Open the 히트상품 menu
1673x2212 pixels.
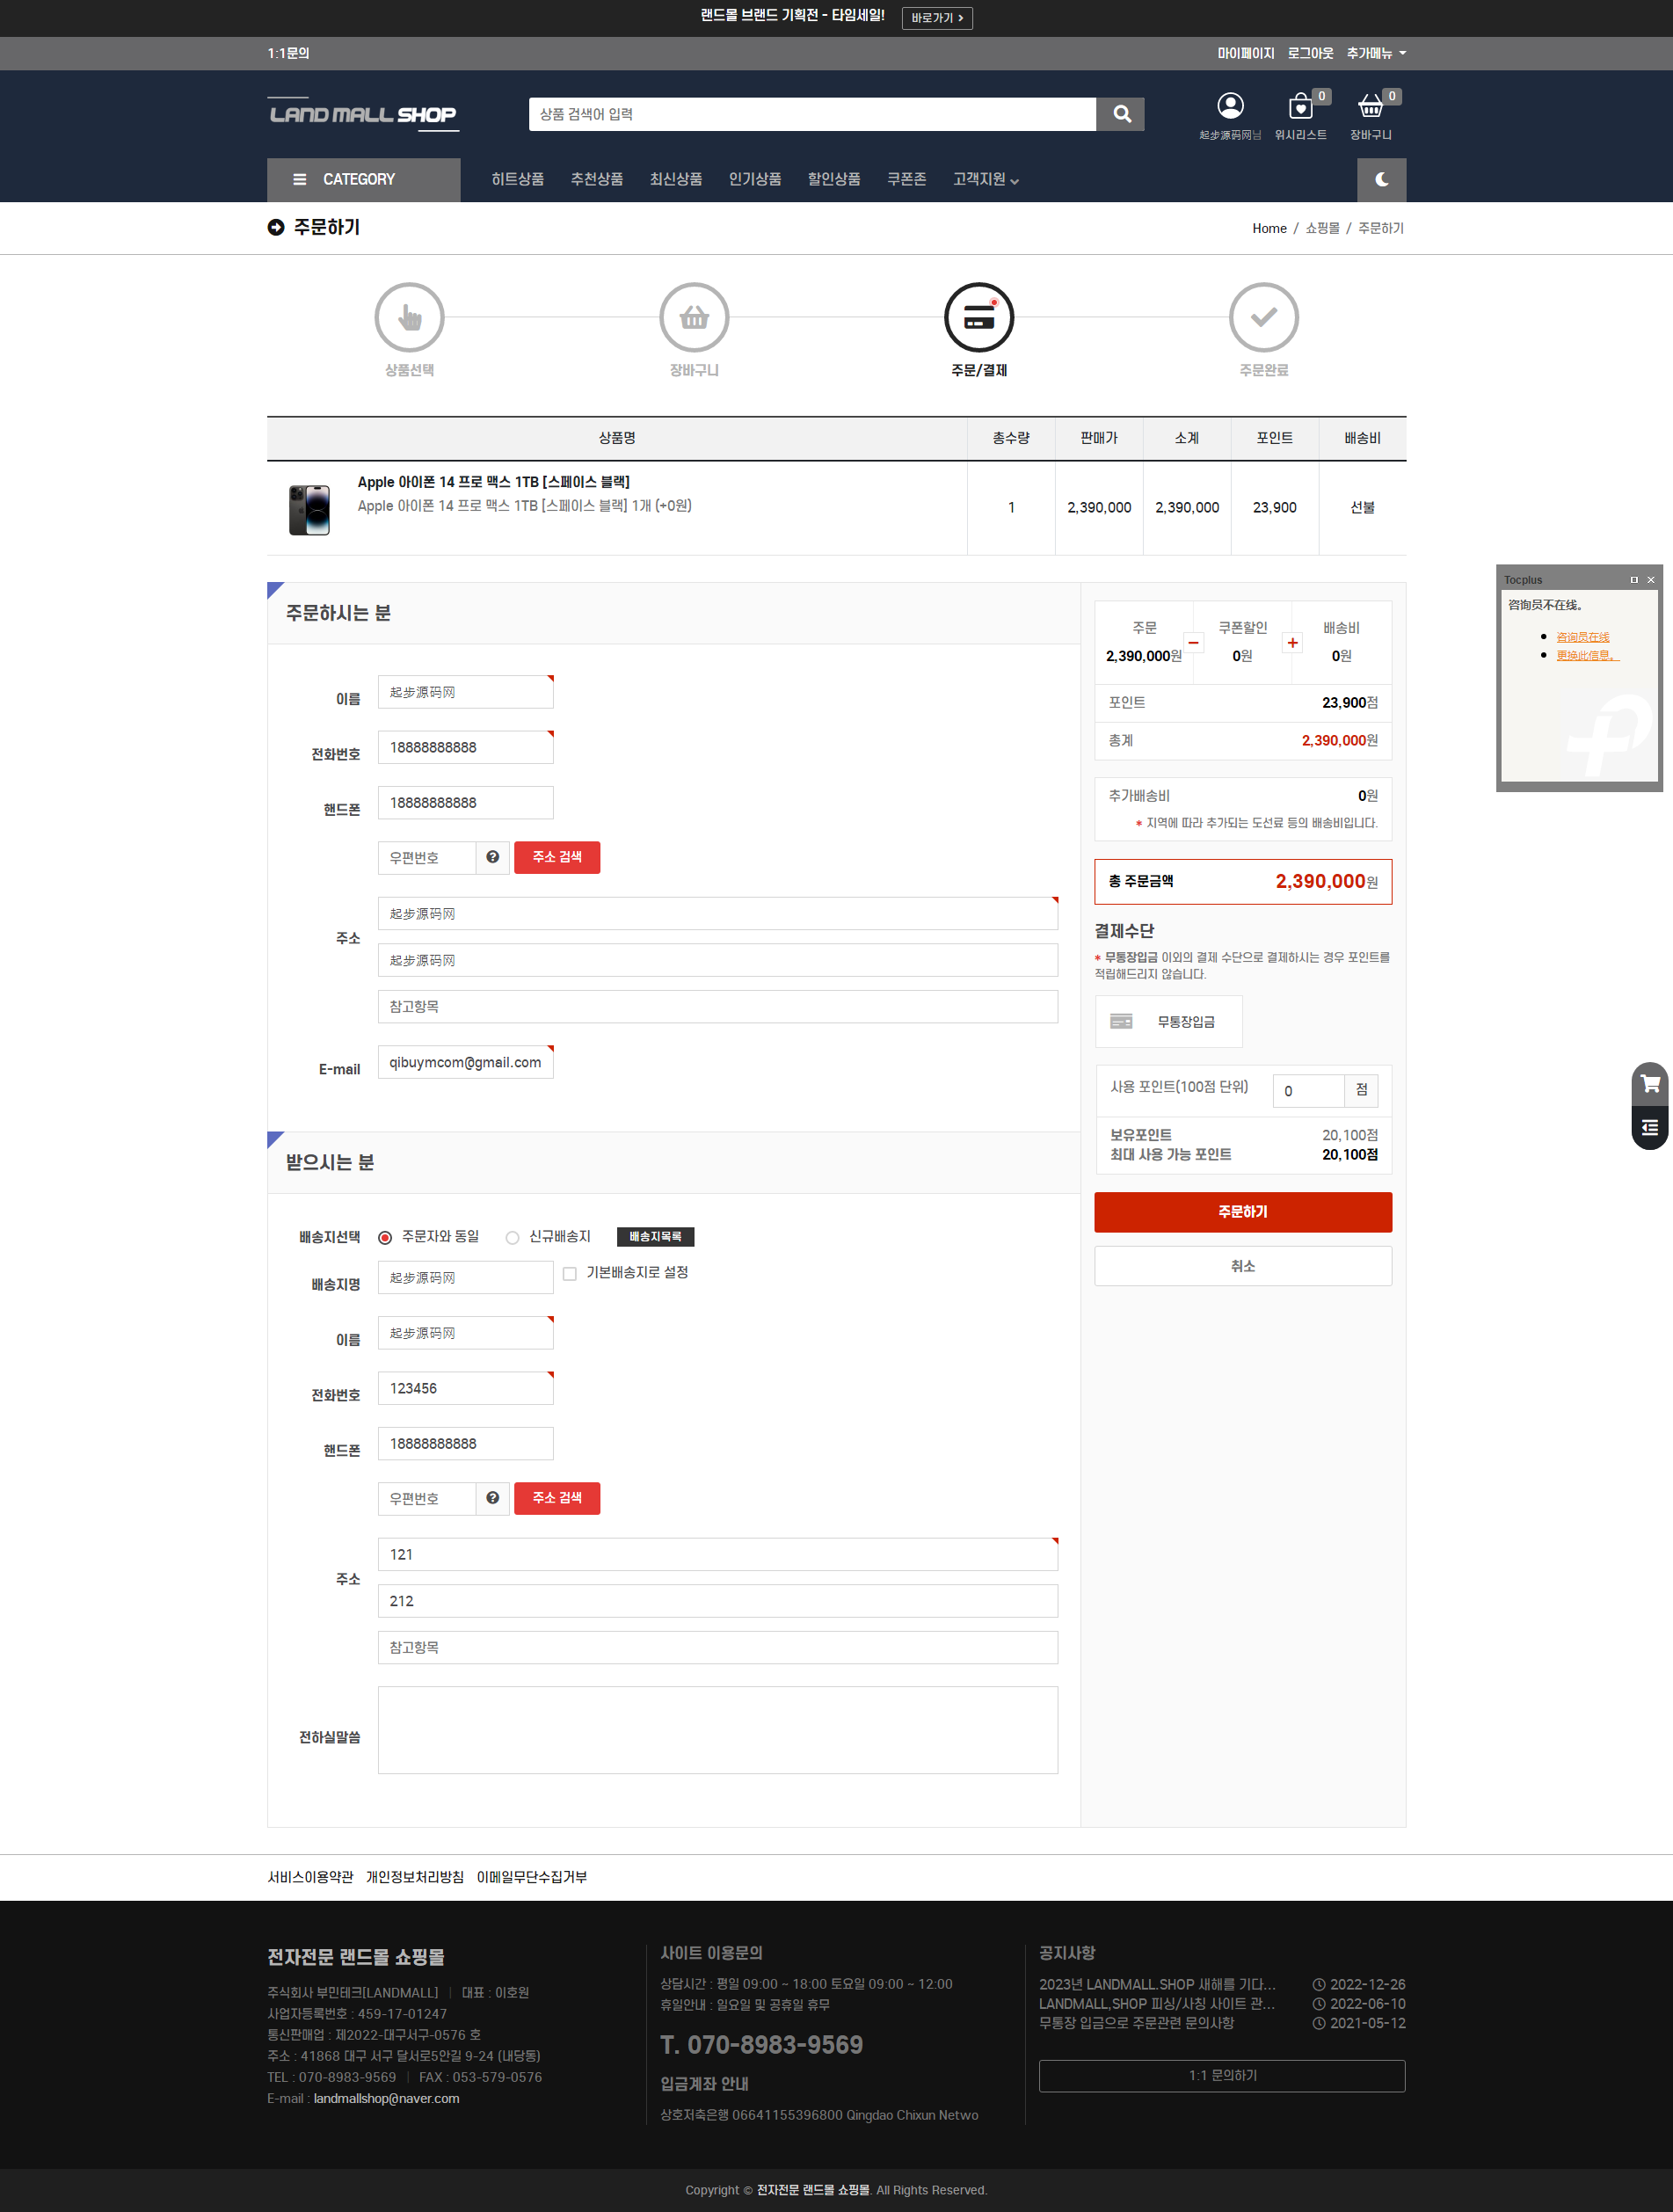tap(518, 179)
